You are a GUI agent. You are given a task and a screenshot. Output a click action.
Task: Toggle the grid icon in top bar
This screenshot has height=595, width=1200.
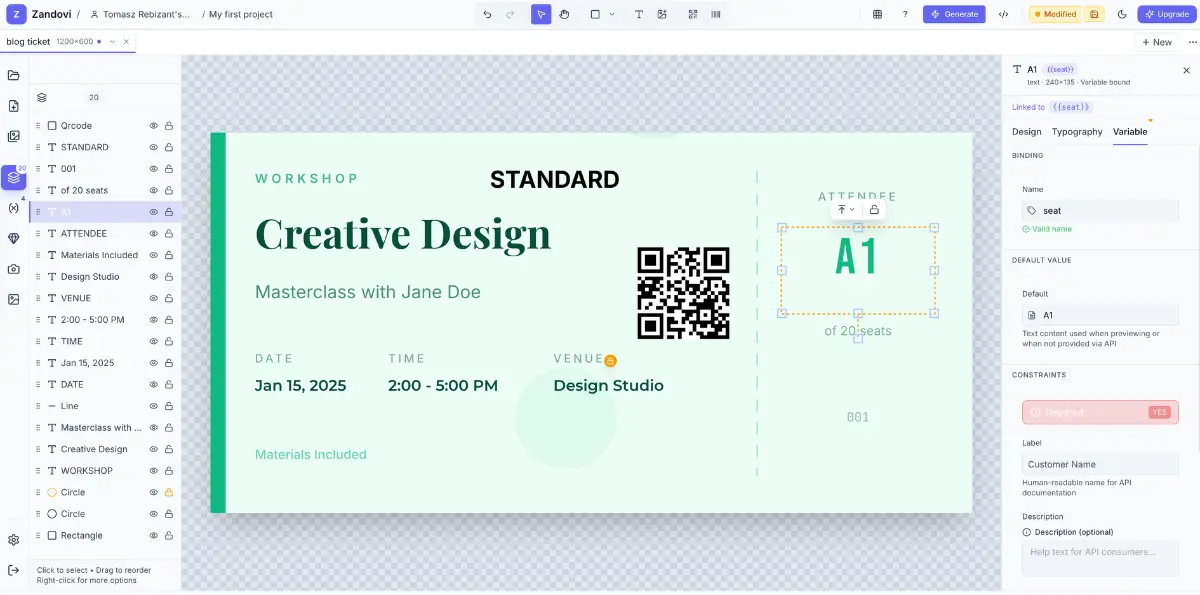(x=877, y=14)
